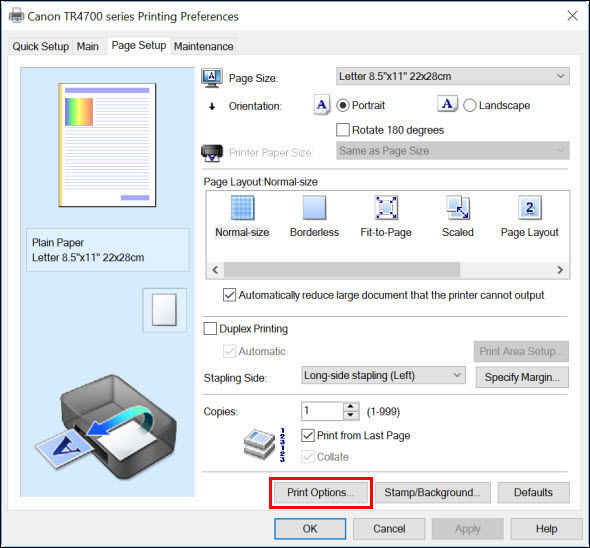Toggle the Collate checkbox
The width and height of the screenshot is (590, 548).
[x=308, y=457]
